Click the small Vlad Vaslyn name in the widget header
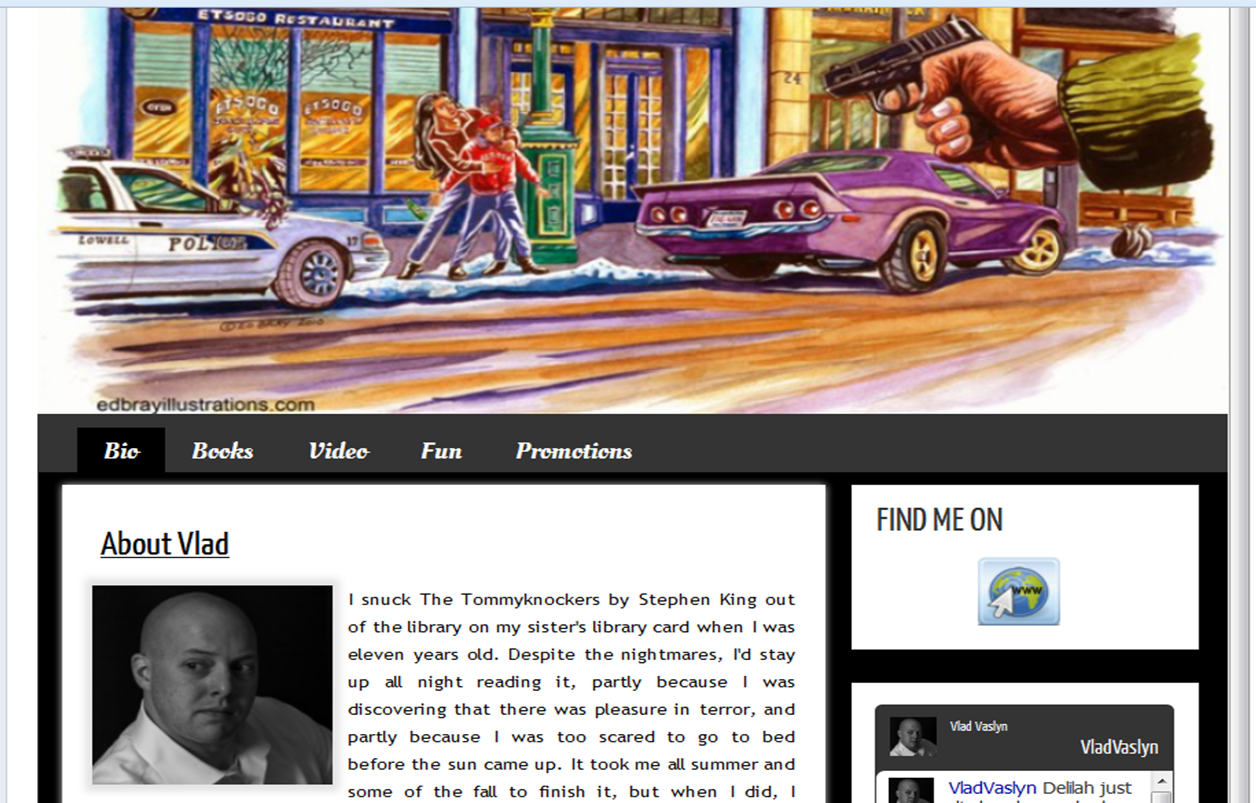 pos(978,727)
